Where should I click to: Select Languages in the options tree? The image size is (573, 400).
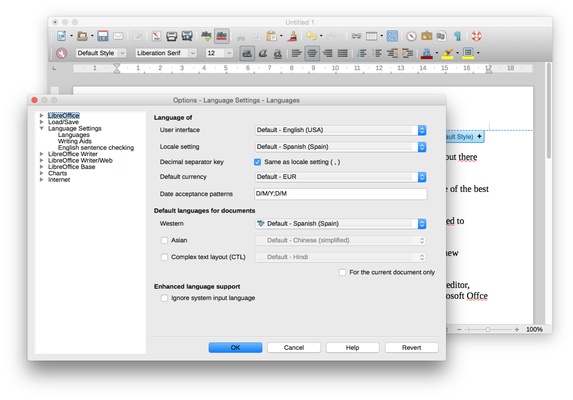point(73,135)
